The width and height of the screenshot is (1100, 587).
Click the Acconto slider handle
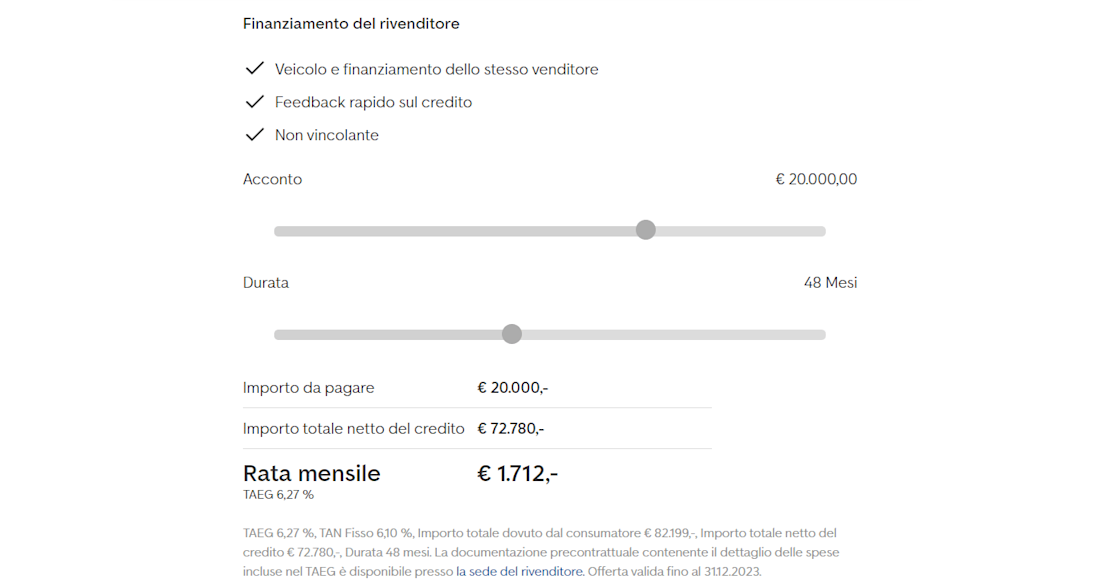pos(645,230)
